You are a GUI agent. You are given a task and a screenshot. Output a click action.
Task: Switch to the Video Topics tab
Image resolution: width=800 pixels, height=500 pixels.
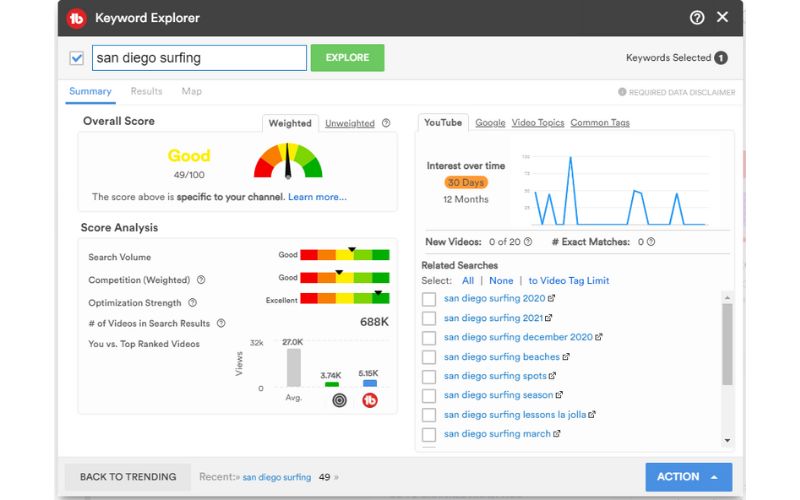coord(538,122)
